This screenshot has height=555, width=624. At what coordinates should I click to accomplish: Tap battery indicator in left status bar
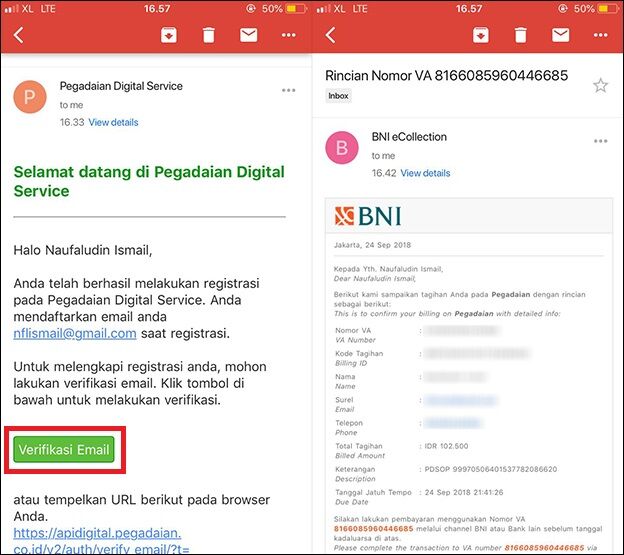[296, 8]
